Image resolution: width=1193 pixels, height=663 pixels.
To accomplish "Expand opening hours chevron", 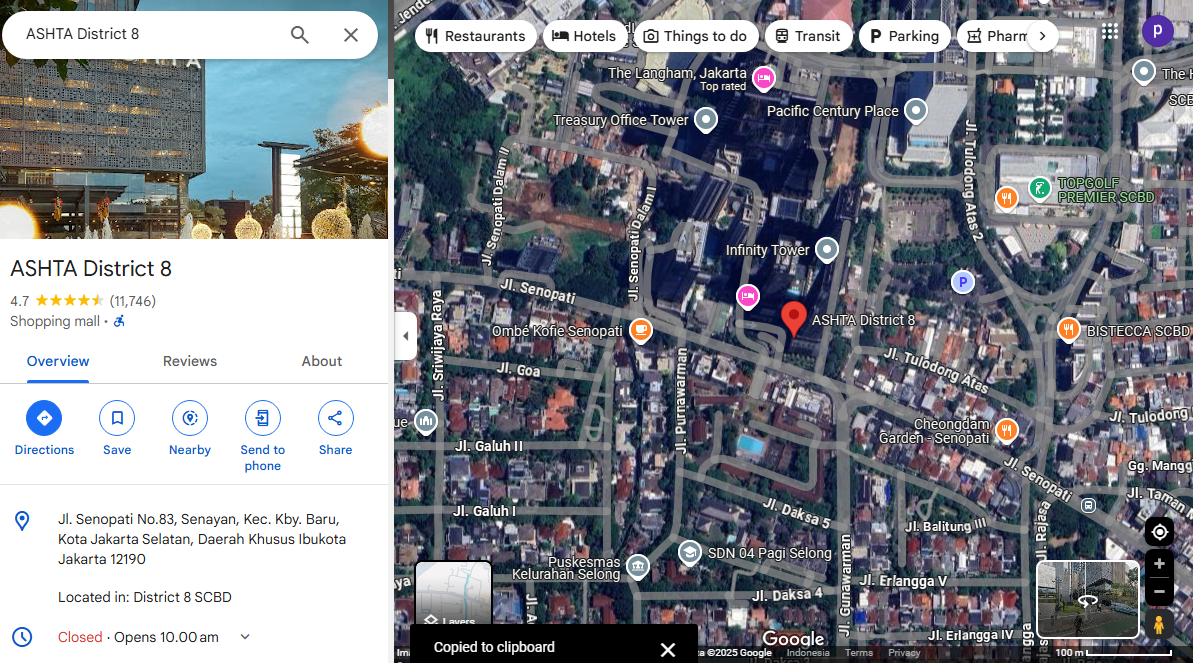I will pyautogui.click(x=245, y=637).
